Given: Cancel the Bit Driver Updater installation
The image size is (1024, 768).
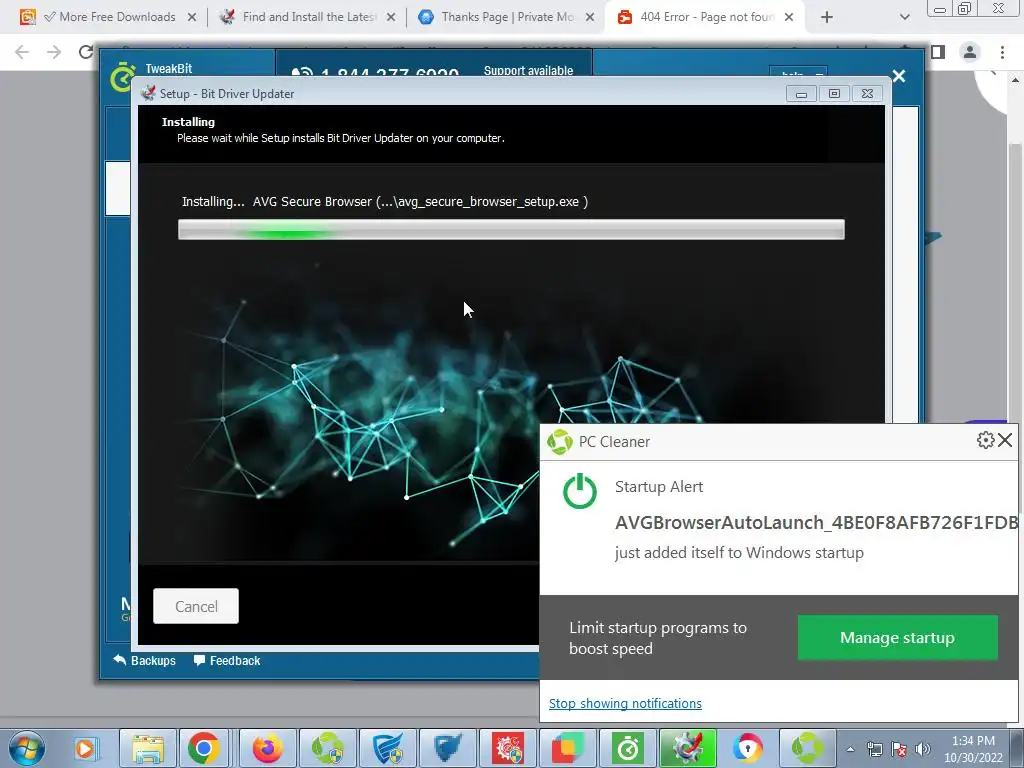Looking at the screenshot, I should (x=196, y=606).
